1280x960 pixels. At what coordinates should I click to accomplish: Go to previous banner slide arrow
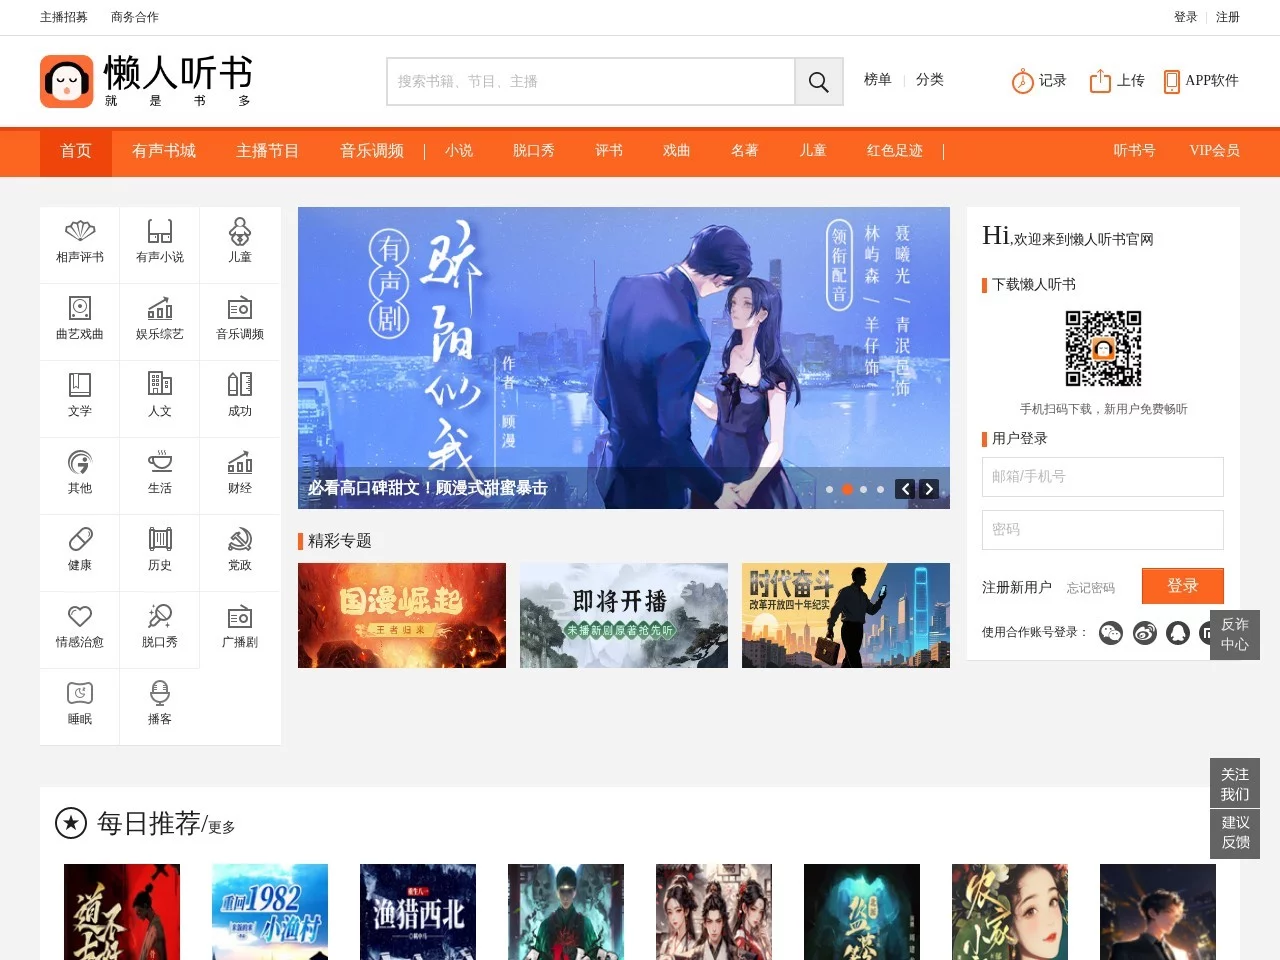(x=905, y=489)
